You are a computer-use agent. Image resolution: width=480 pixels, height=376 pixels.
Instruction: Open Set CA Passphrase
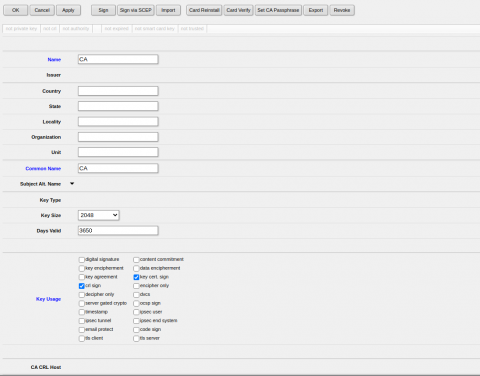tap(278, 10)
